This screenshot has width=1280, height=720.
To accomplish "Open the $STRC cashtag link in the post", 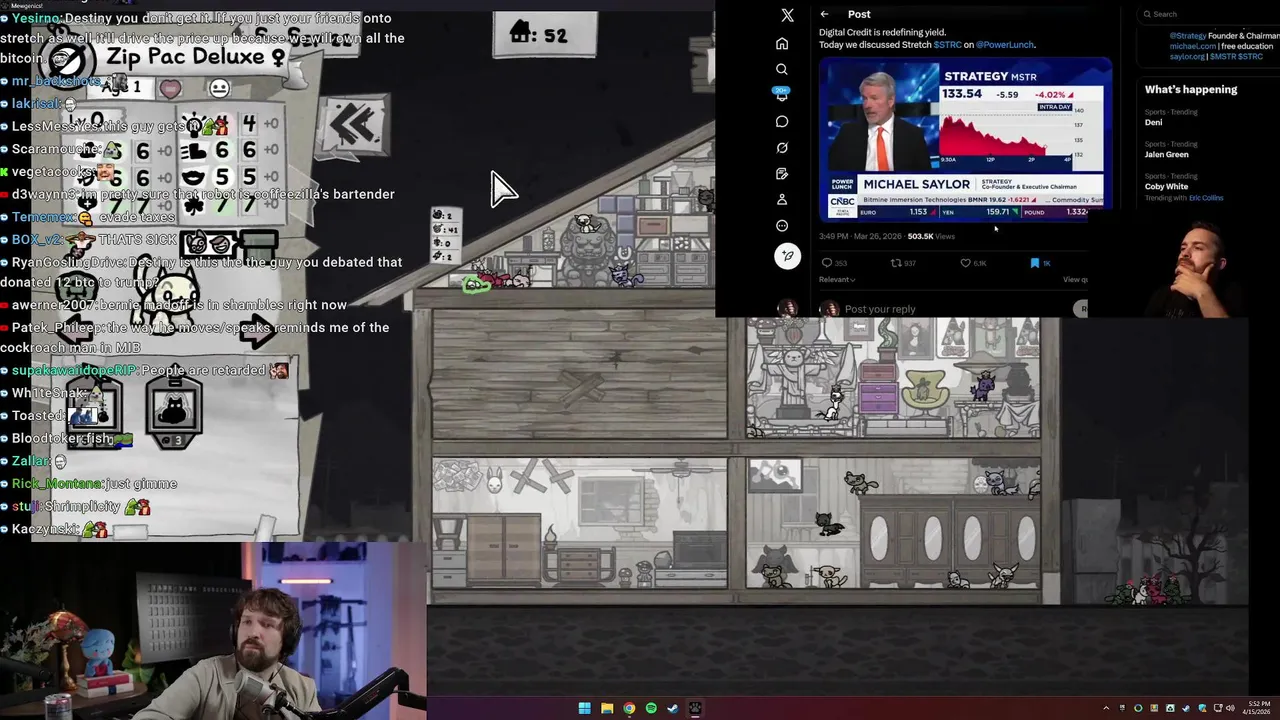I will tap(947, 45).
